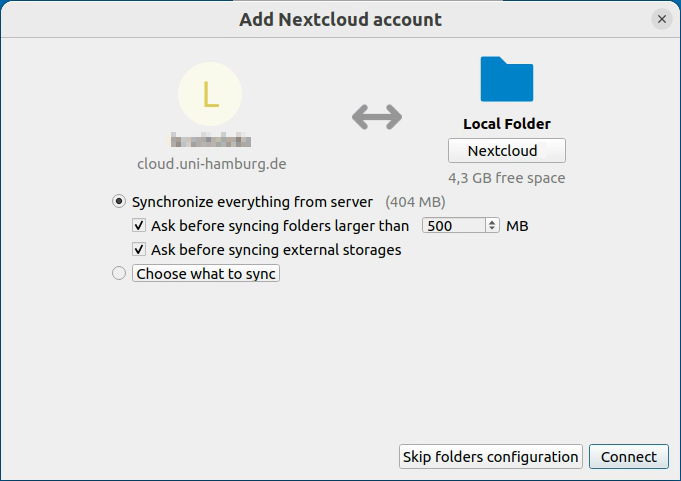Click the blurred username under the avatar
681x481 pixels.
(x=211, y=140)
